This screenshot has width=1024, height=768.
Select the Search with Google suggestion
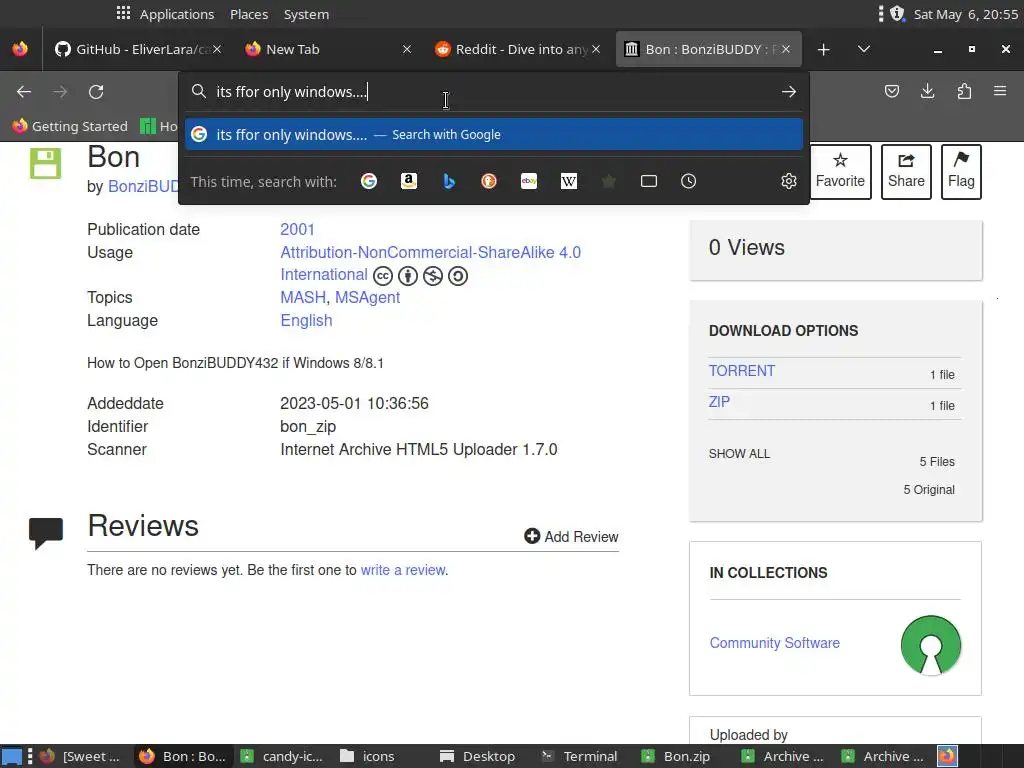click(x=494, y=135)
